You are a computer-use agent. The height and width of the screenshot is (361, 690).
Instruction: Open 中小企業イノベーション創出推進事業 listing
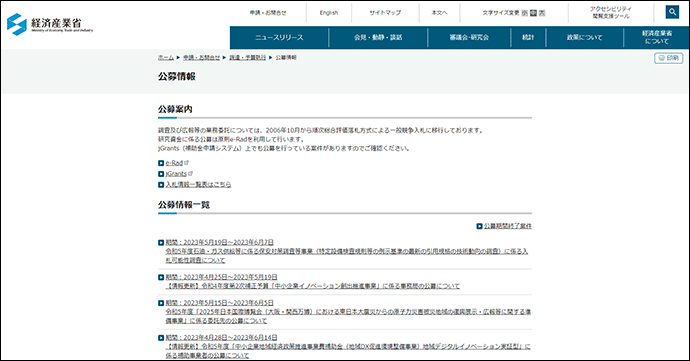pos(312,282)
